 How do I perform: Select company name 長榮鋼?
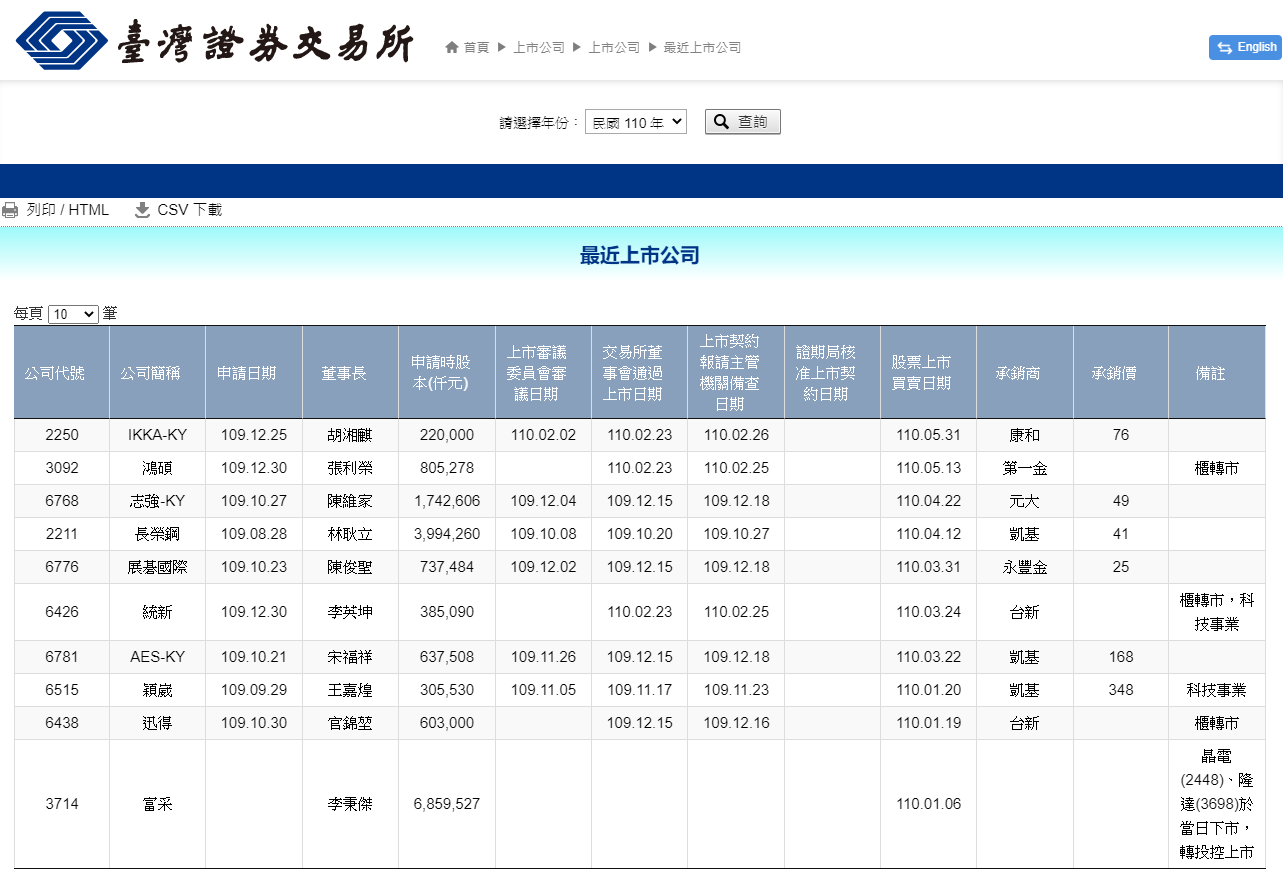(158, 534)
